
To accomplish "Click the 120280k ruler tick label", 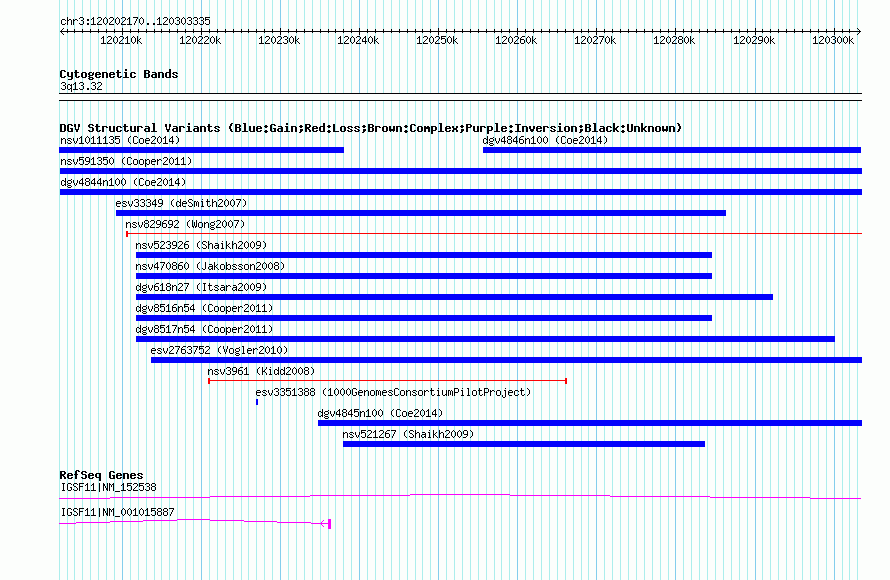I will coord(674,40).
